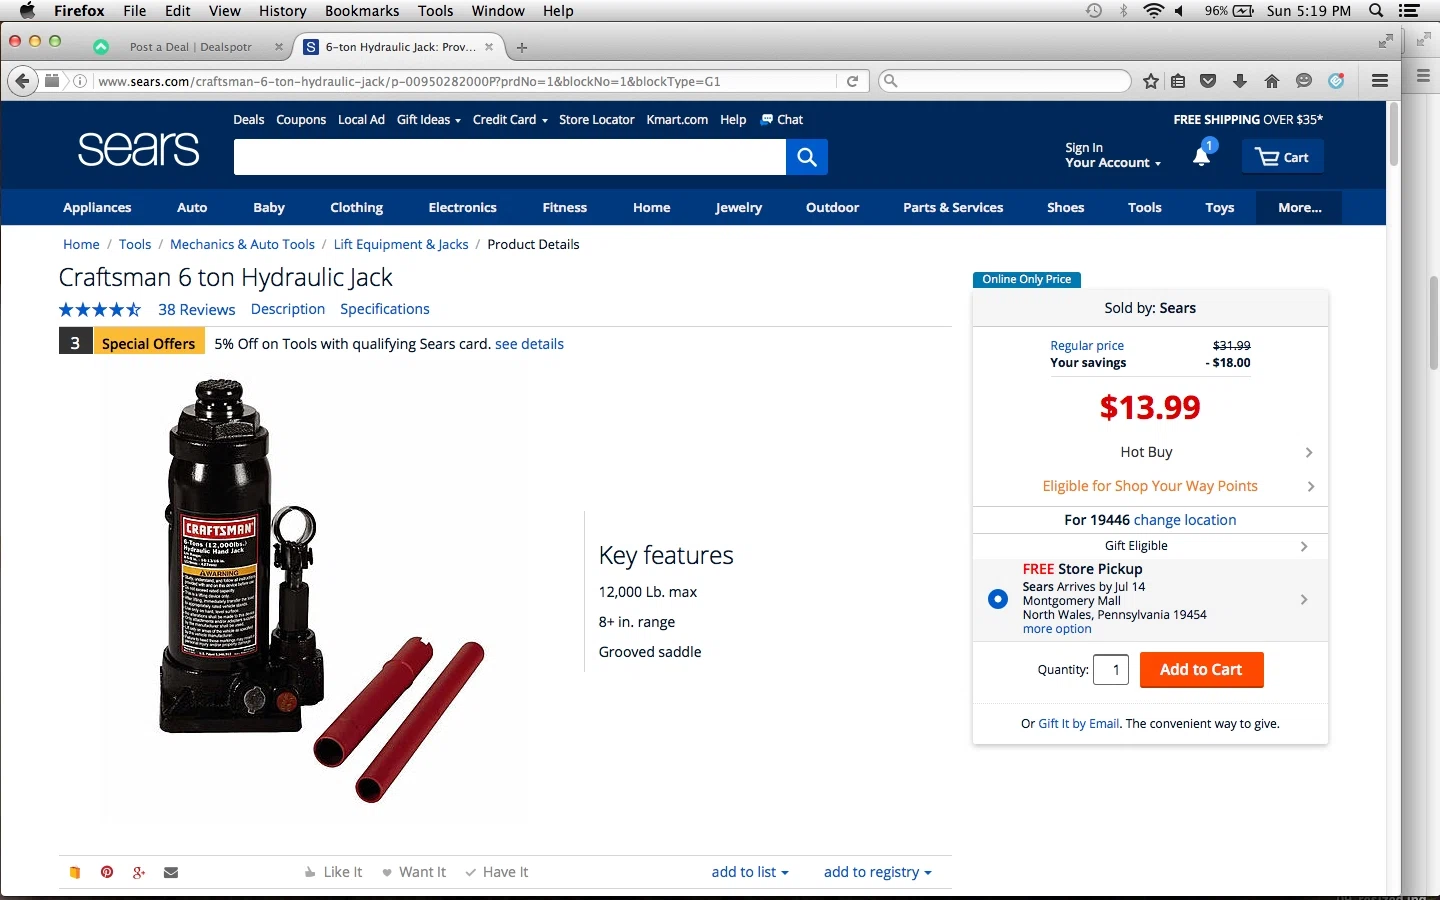Share product via Google Plus icon
This screenshot has height=900, width=1440.
[x=139, y=872]
